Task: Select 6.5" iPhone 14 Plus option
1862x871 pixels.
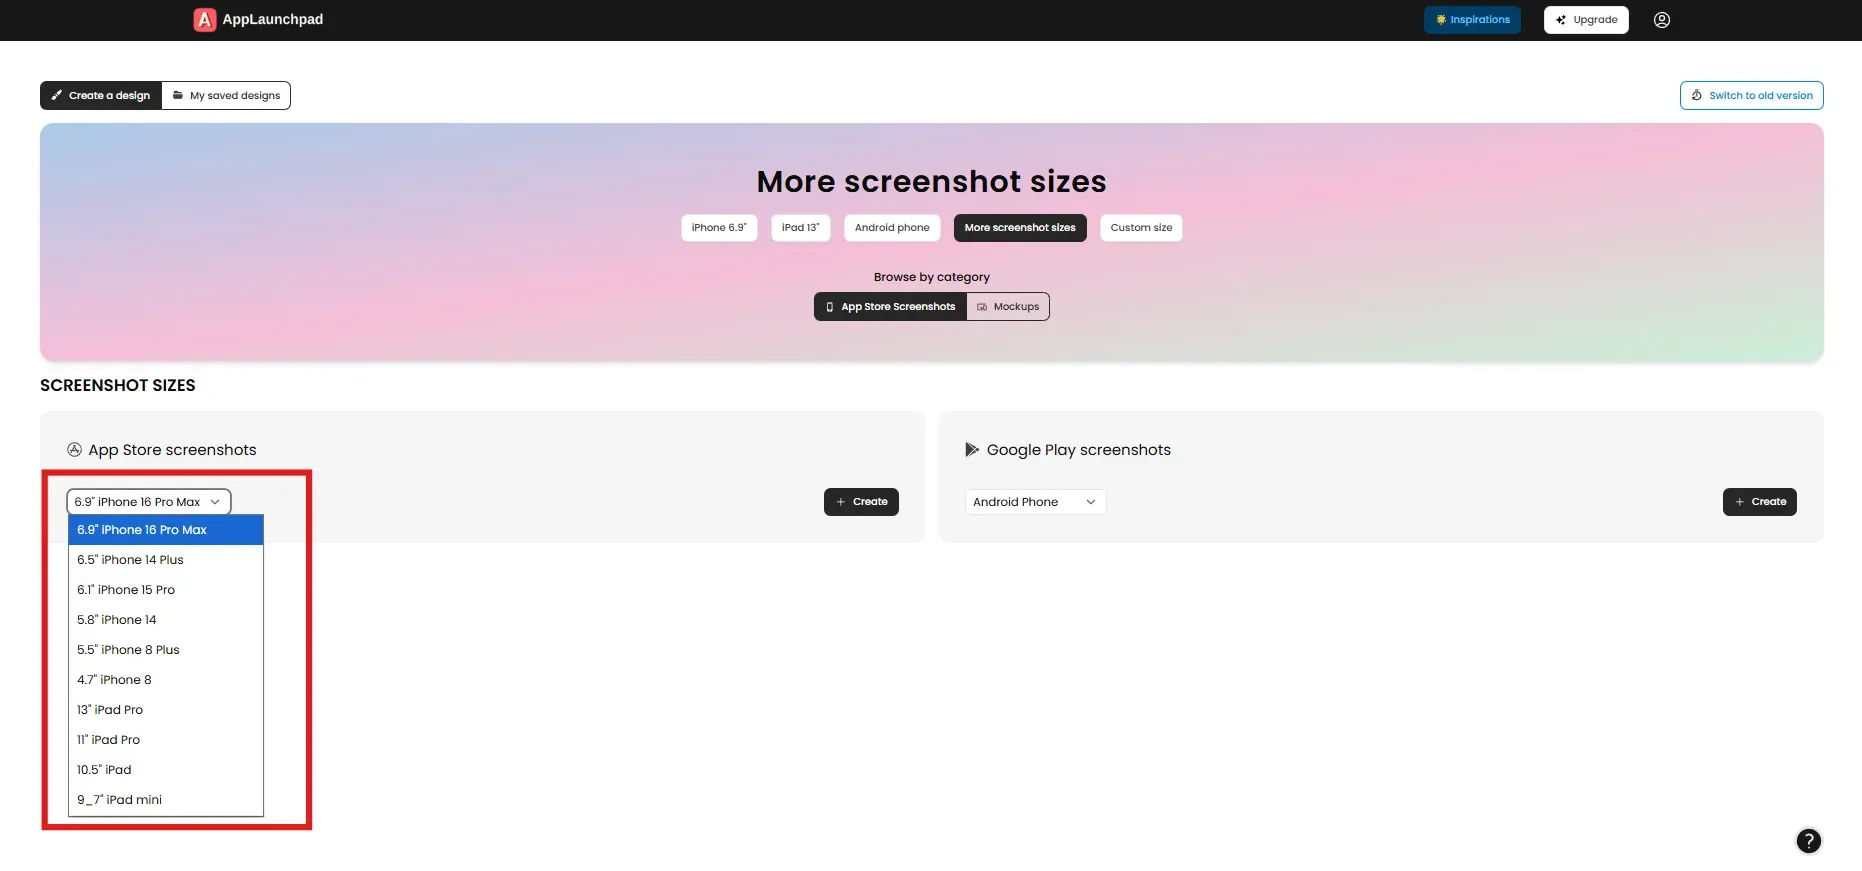Action: click(x=166, y=560)
